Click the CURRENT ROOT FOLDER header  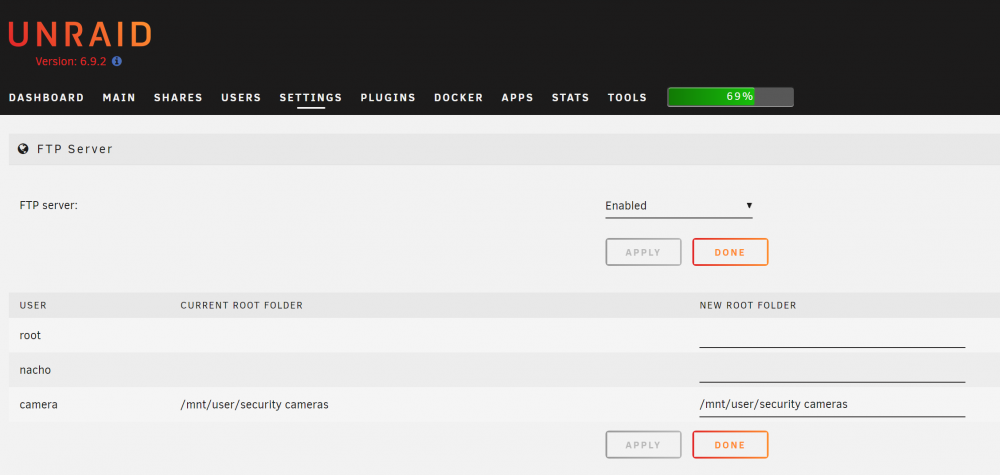tap(242, 305)
